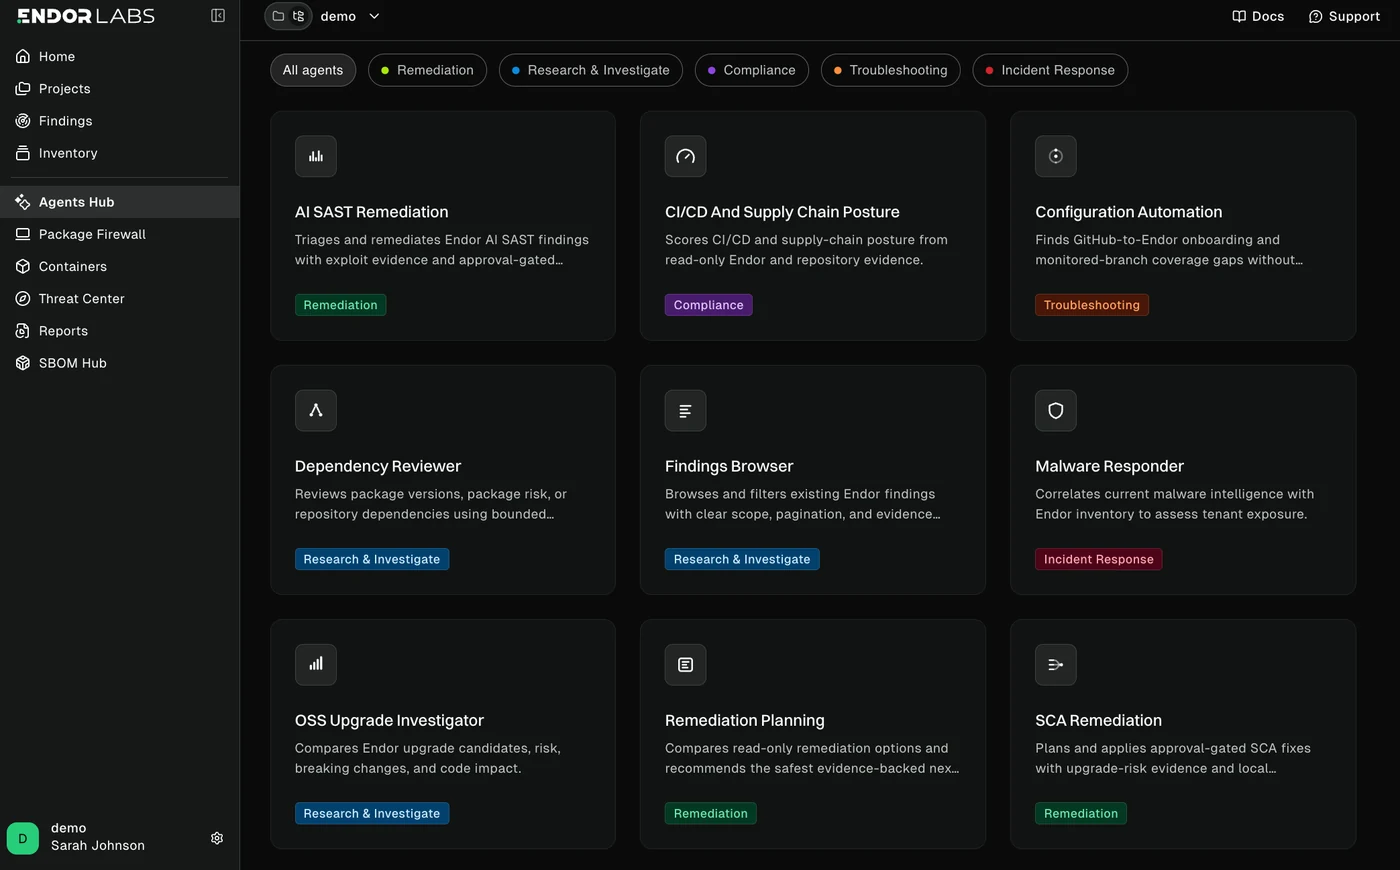Image resolution: width=1400 pixels, height=870 pixels.
Task: Click Findings Browser card icon
Action: pos(686,410)
